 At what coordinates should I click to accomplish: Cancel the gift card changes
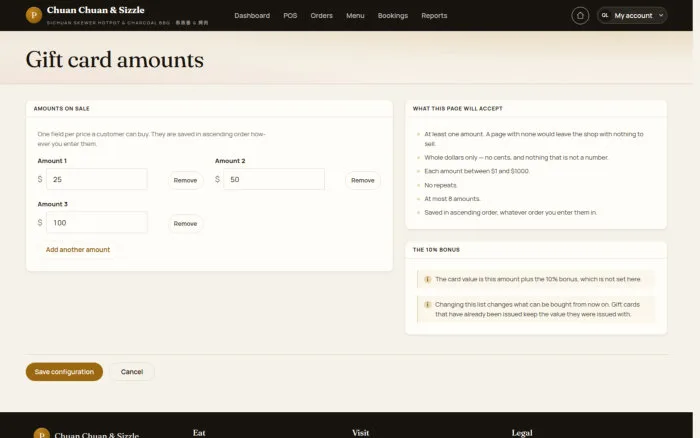coord(132,371)
